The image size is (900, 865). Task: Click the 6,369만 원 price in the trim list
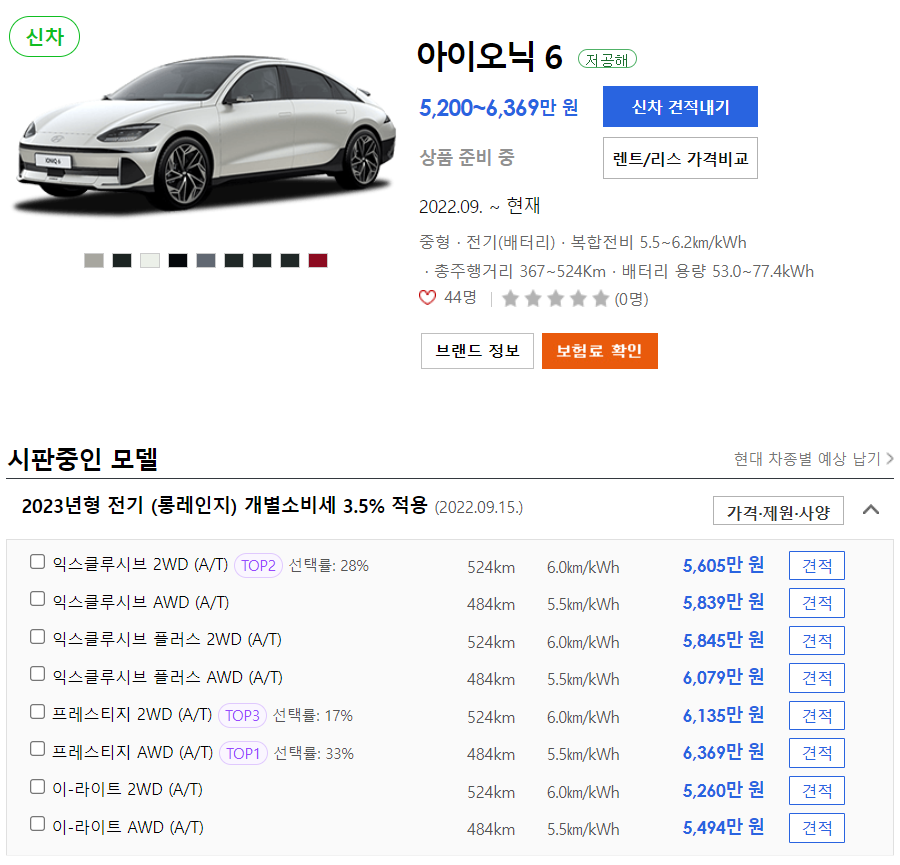(723, 752)
